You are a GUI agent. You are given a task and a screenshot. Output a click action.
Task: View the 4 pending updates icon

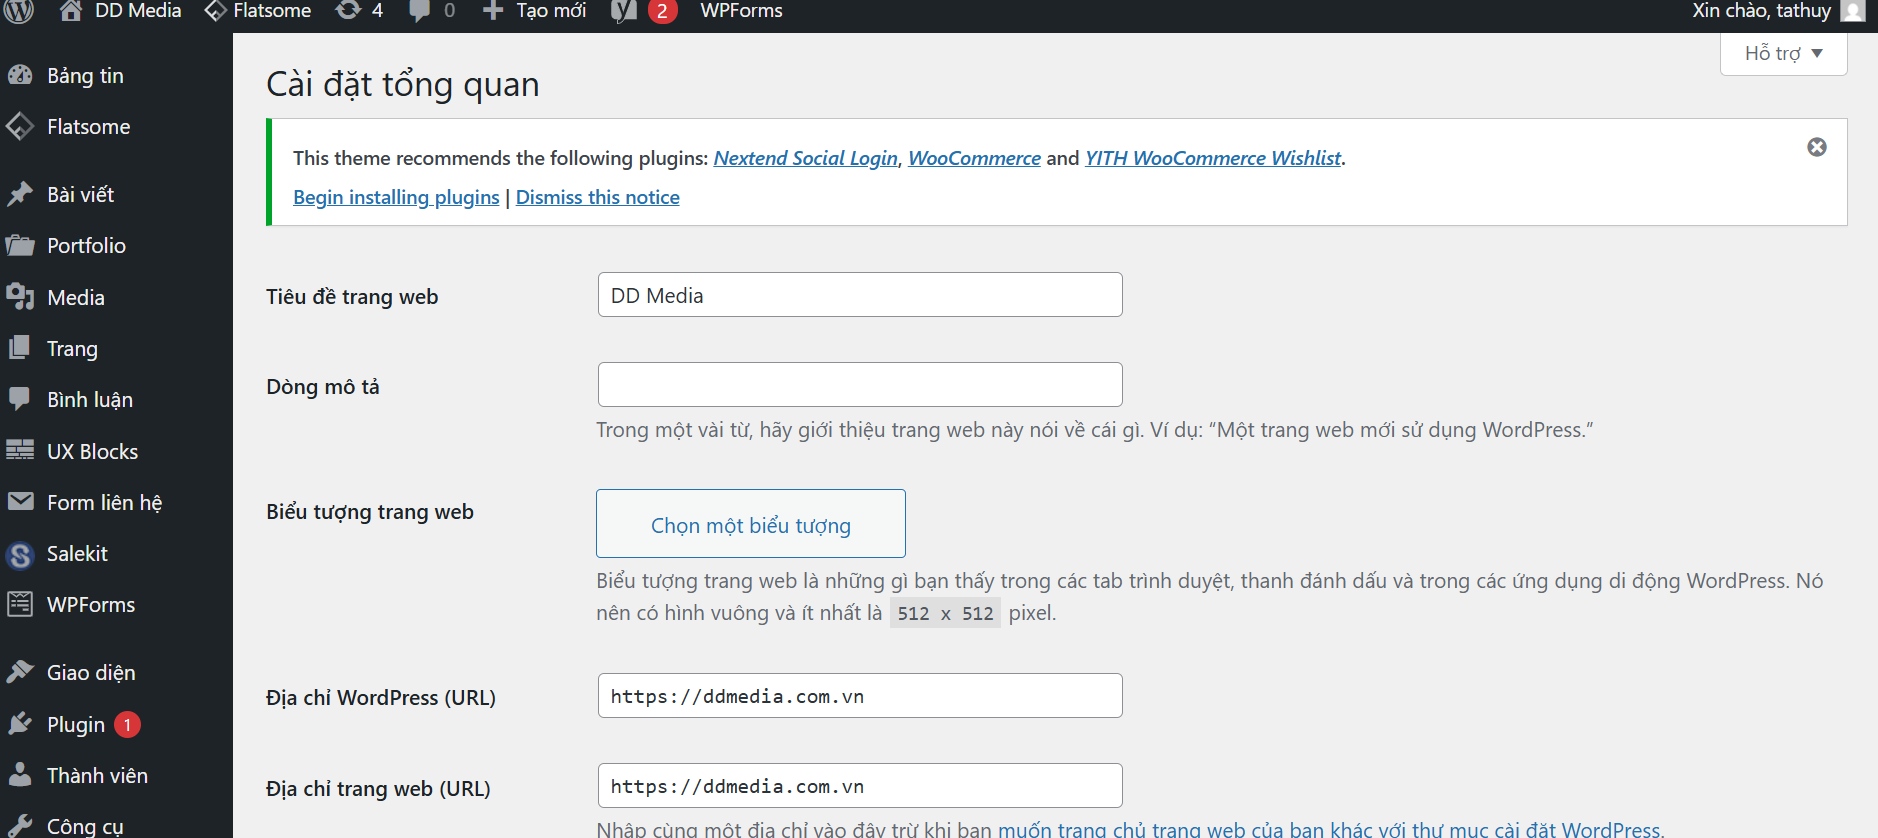tap(348, 11)
